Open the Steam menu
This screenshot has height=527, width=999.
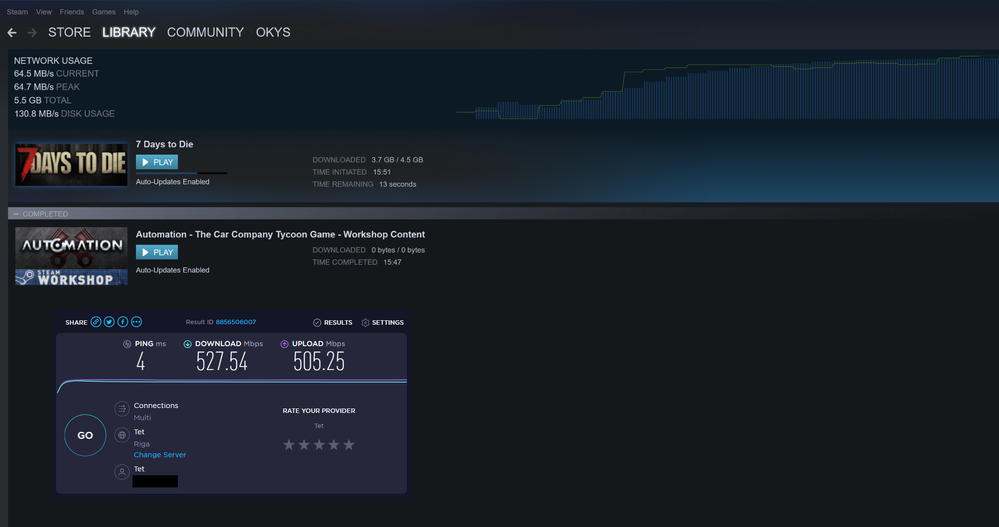17,12
